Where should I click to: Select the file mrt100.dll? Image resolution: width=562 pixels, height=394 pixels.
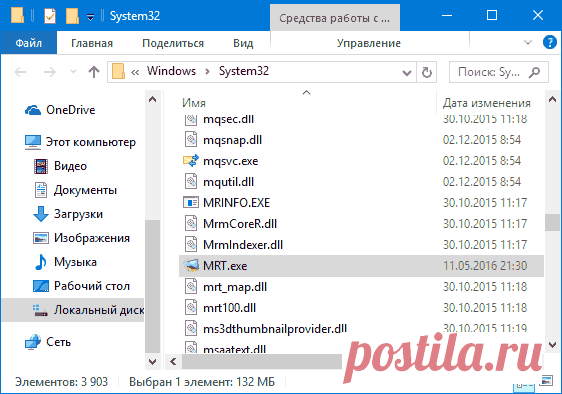pos(229,308)
